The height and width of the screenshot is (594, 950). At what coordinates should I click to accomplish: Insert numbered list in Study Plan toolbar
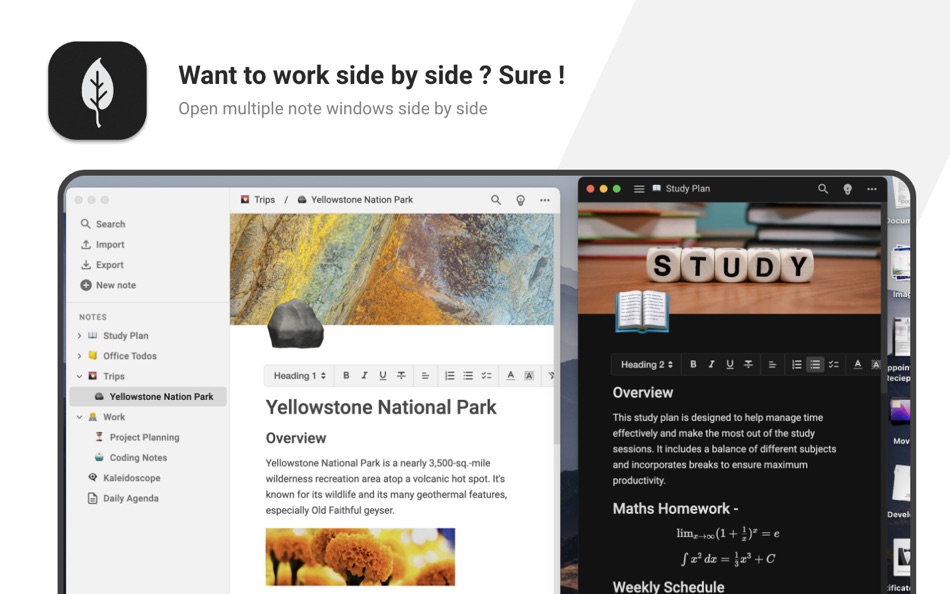(x=797, y=364)
